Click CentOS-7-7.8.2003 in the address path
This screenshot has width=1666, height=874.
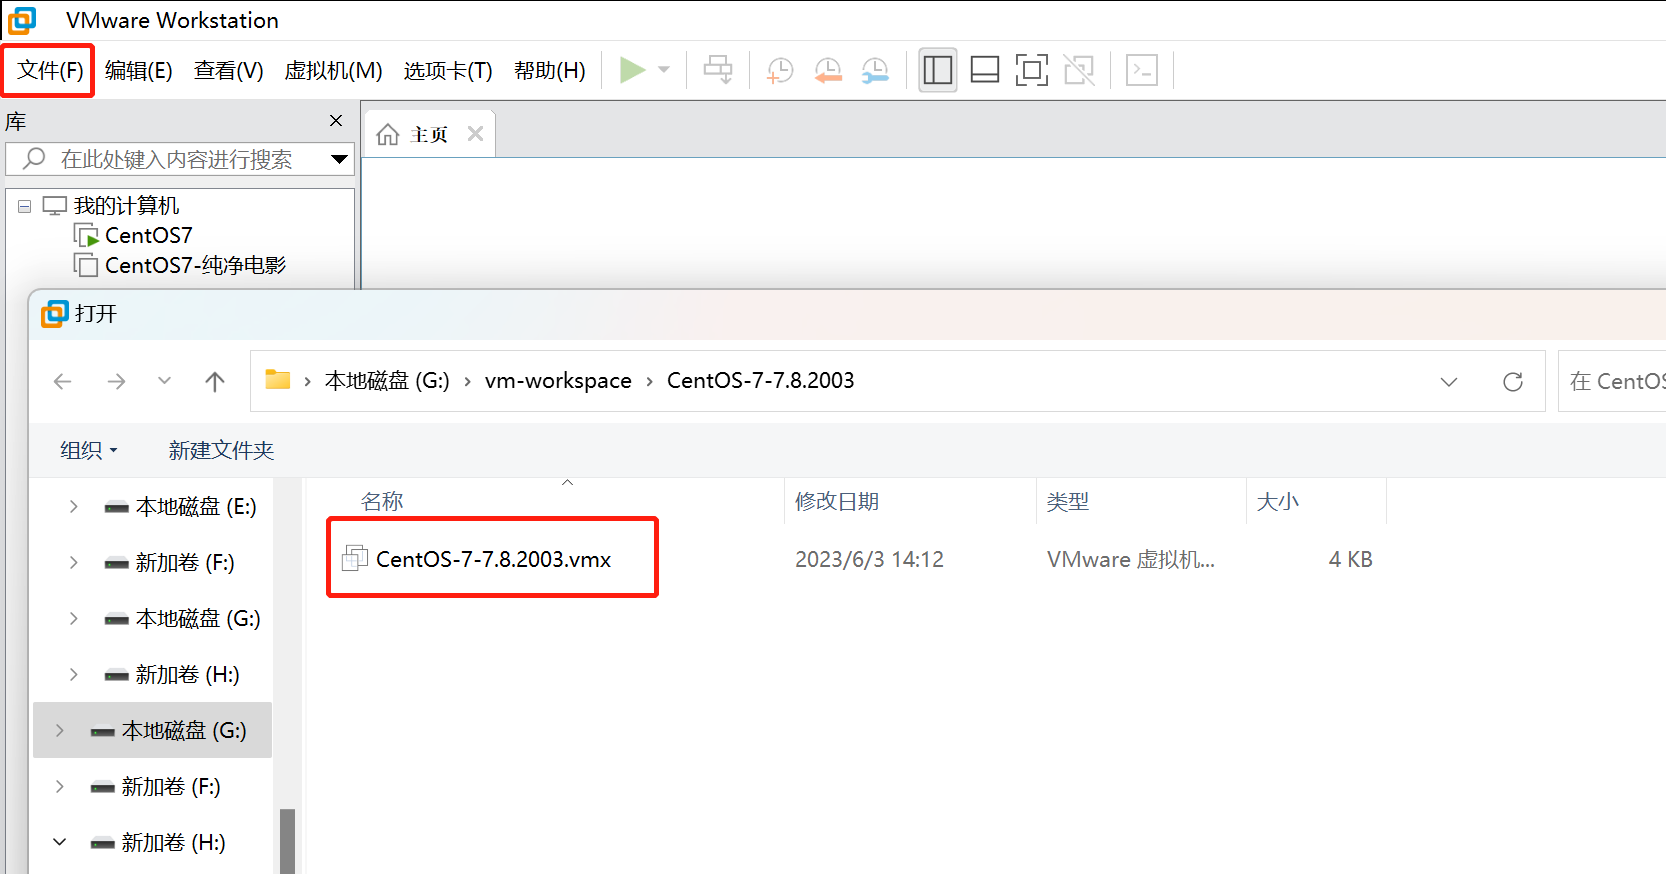click(x=760, y=381)
